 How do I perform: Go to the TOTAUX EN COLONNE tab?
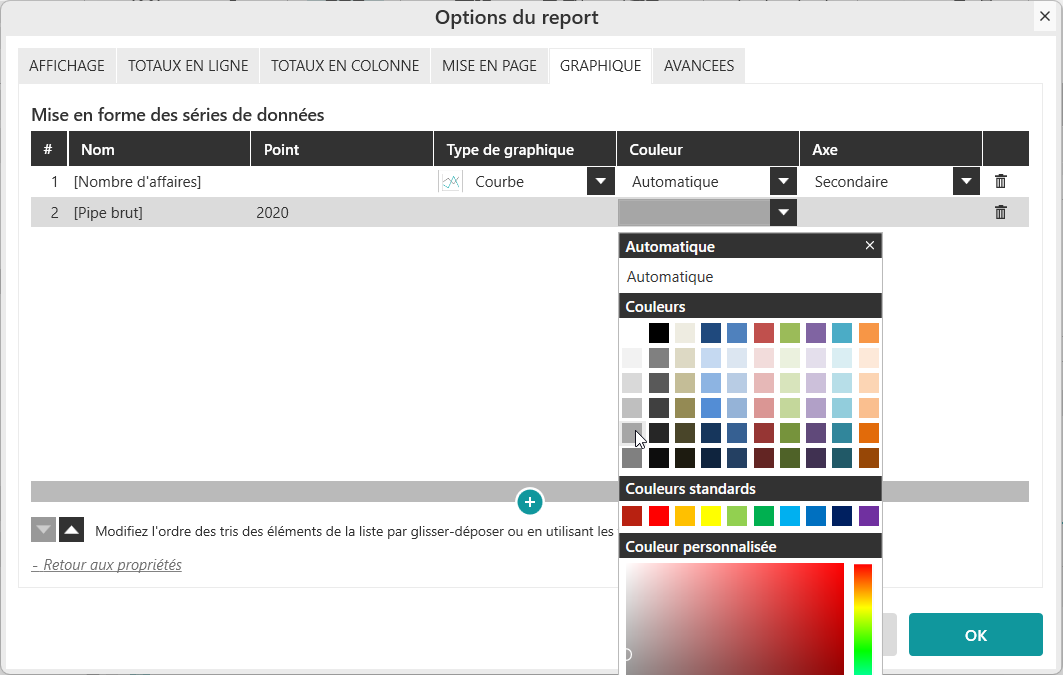click(x=345, y=66)
